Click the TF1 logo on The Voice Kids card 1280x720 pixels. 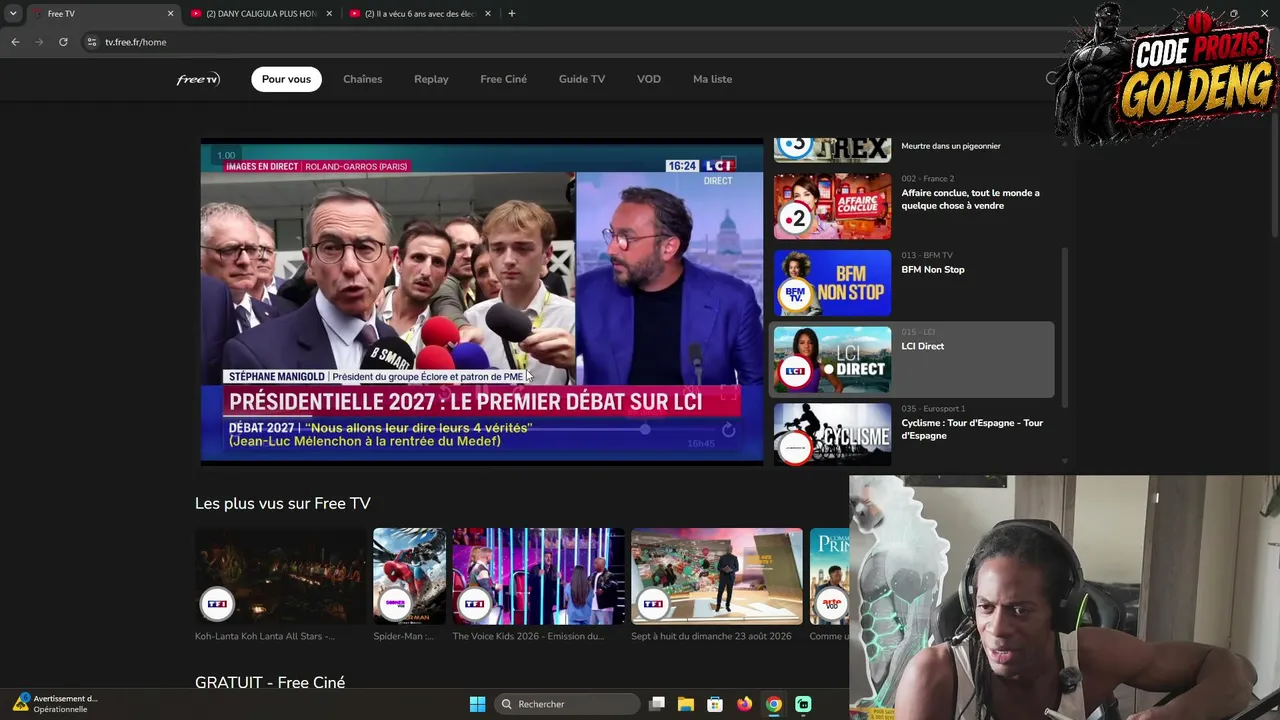pos(474,604)
